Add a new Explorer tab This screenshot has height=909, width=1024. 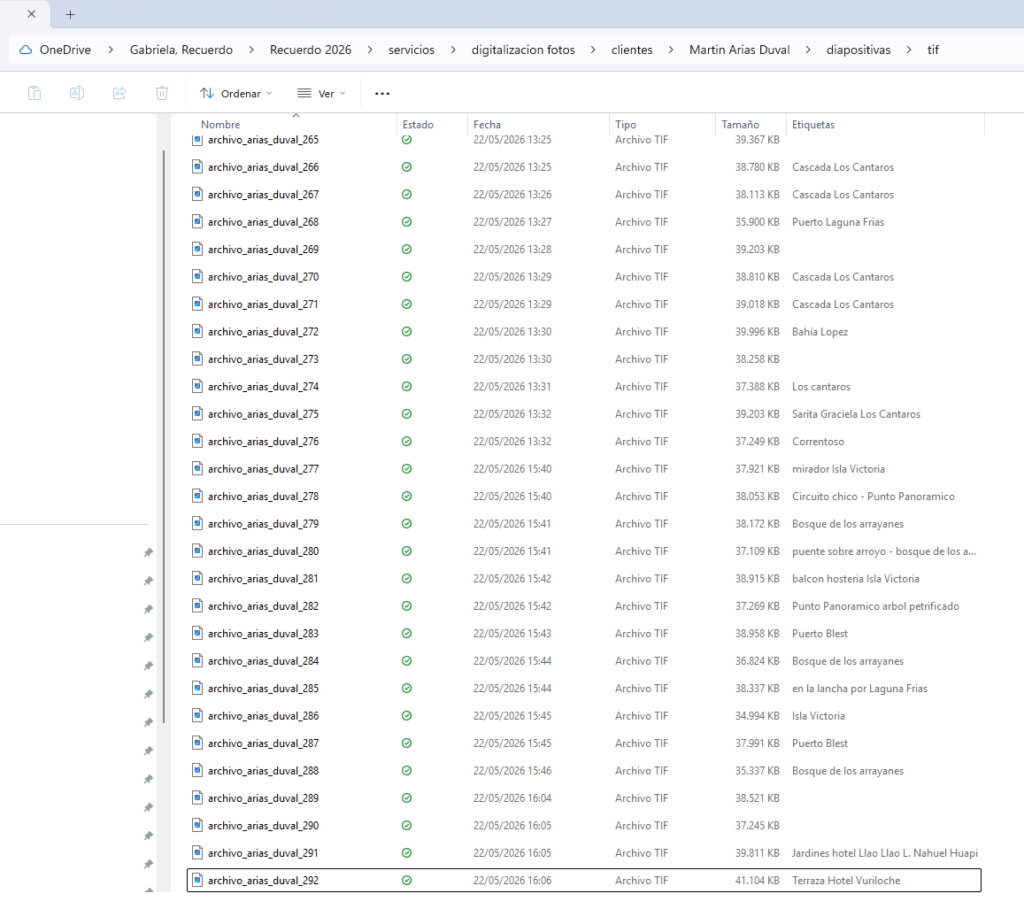(x=71, y=14)
